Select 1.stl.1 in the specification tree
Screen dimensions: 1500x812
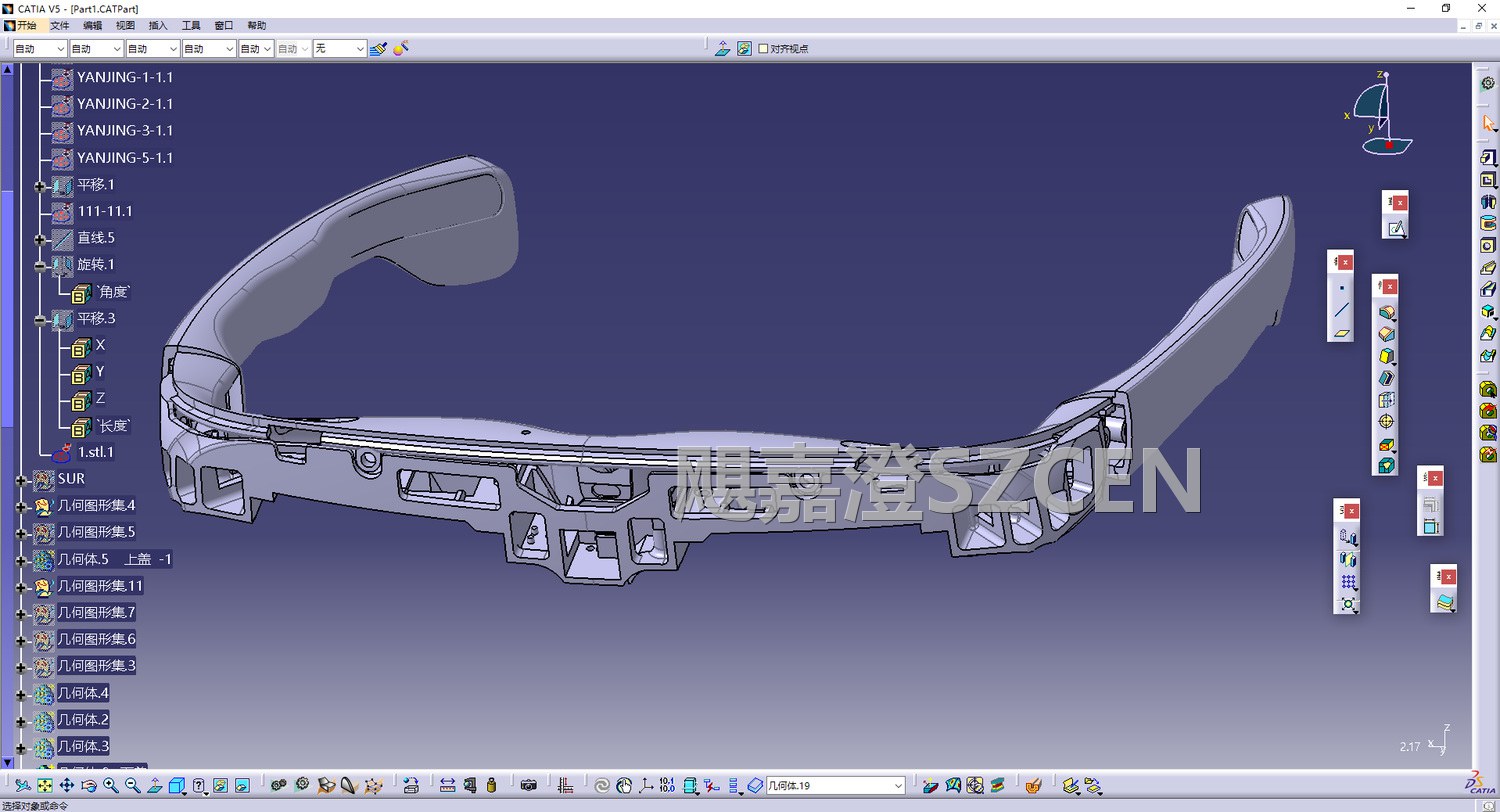coord(96,452)
